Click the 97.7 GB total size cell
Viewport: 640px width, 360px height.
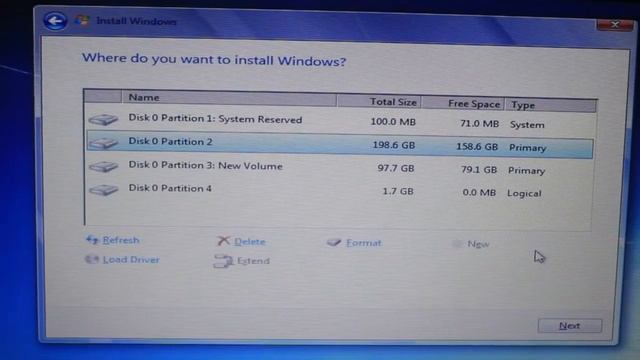(x=396, y=168)
